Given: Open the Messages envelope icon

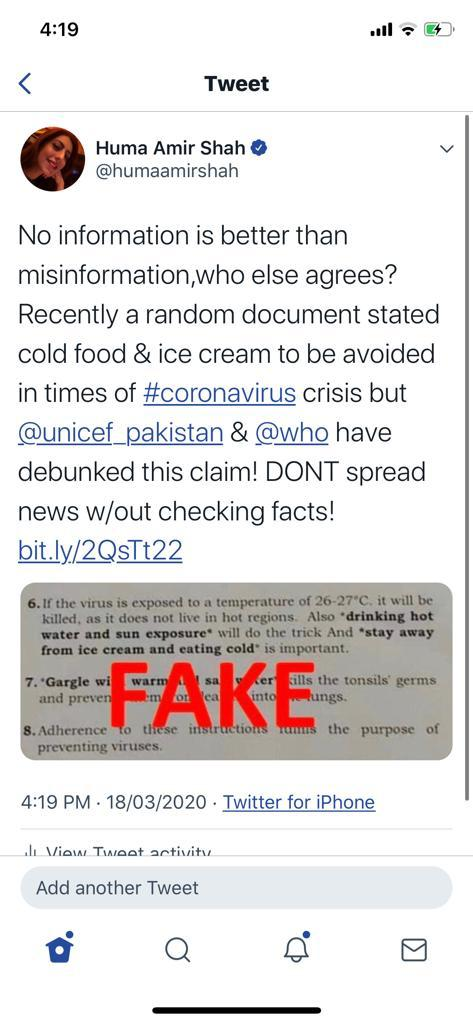Looking at the screenshot, I should pyautogui.click(x=414, y=950).
